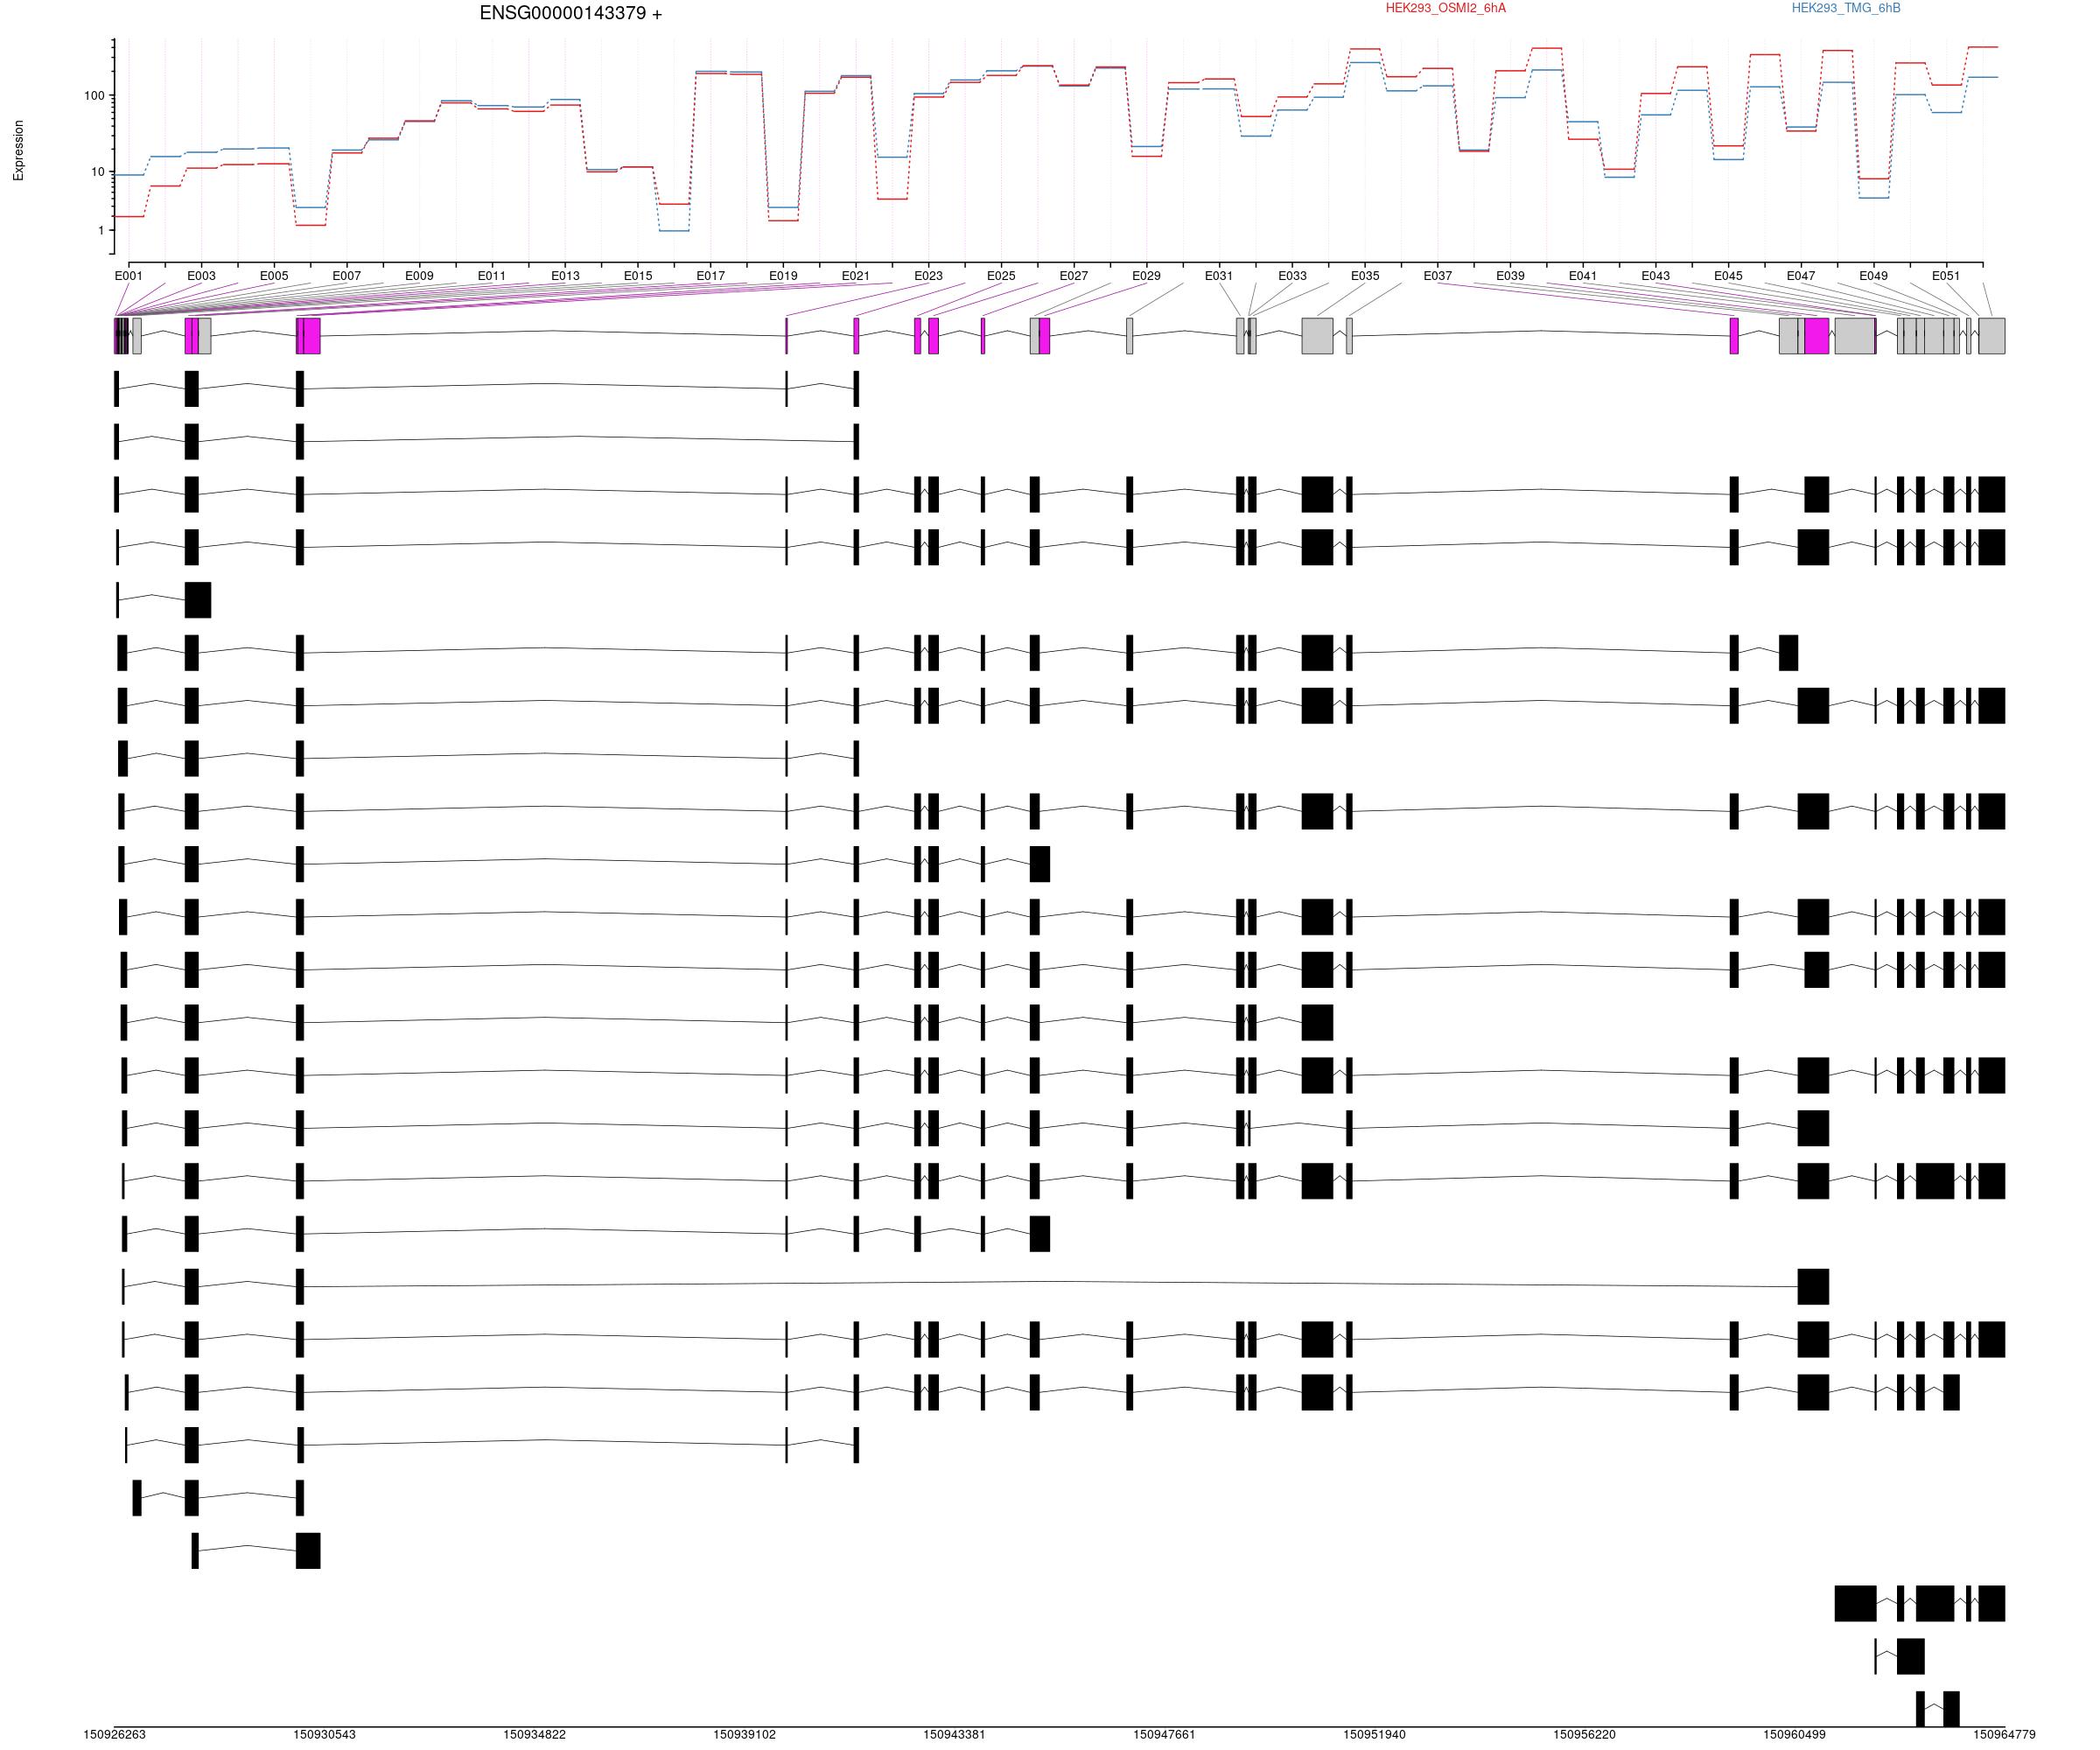Click exon label E001
2100x1750 pixels.
click(129, 276)
